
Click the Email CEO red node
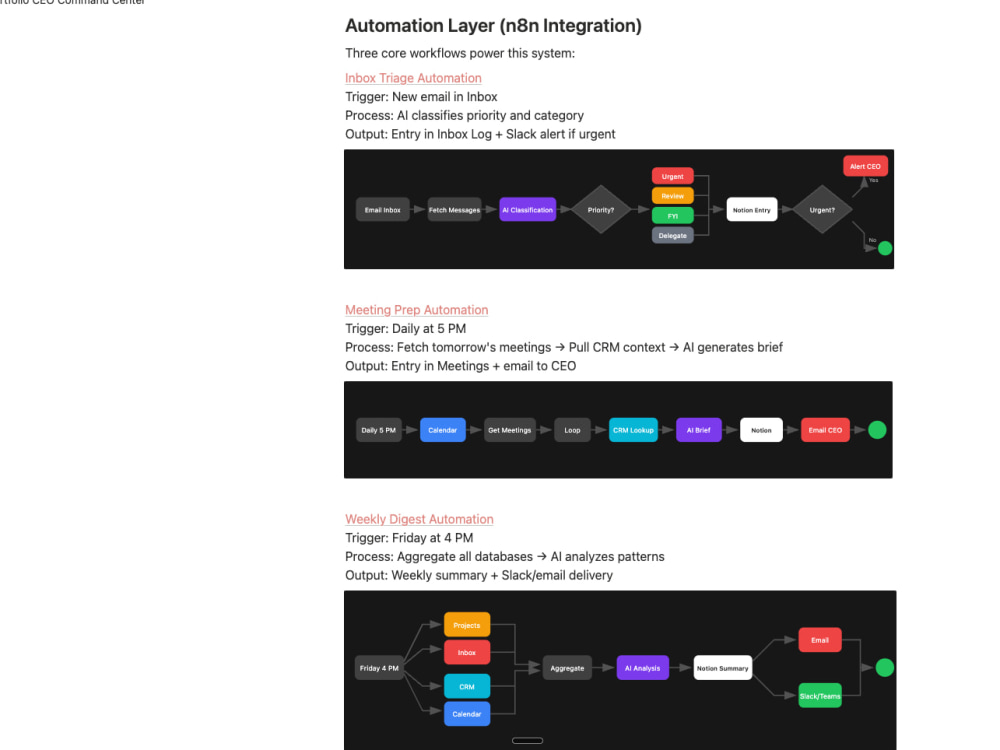coord(825,430)
